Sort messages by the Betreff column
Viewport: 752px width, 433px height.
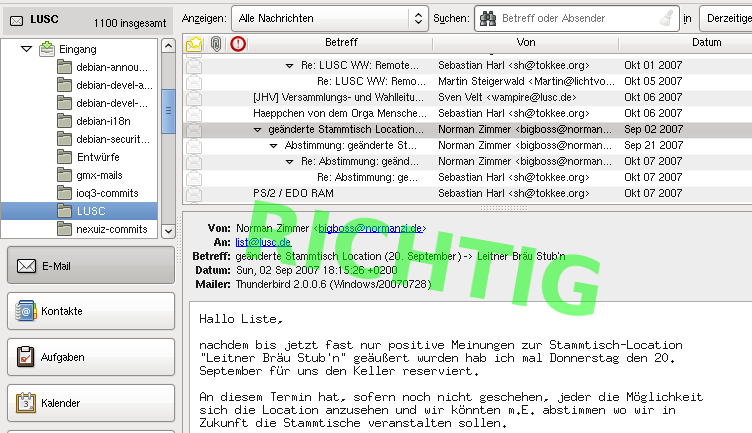coord(341,43)
